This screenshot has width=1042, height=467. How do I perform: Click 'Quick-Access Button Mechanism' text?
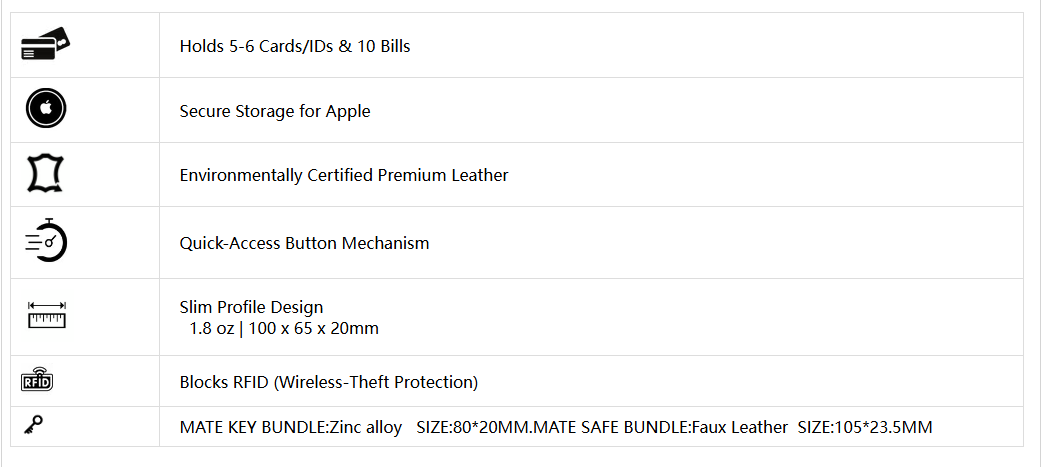tap(304, 243)
